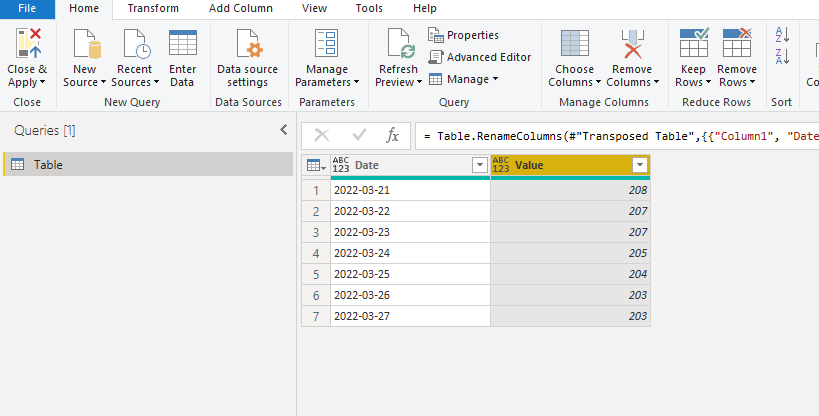Sort descending with Z-A icon
Screen dimensions: 819x416
[782, 56]
